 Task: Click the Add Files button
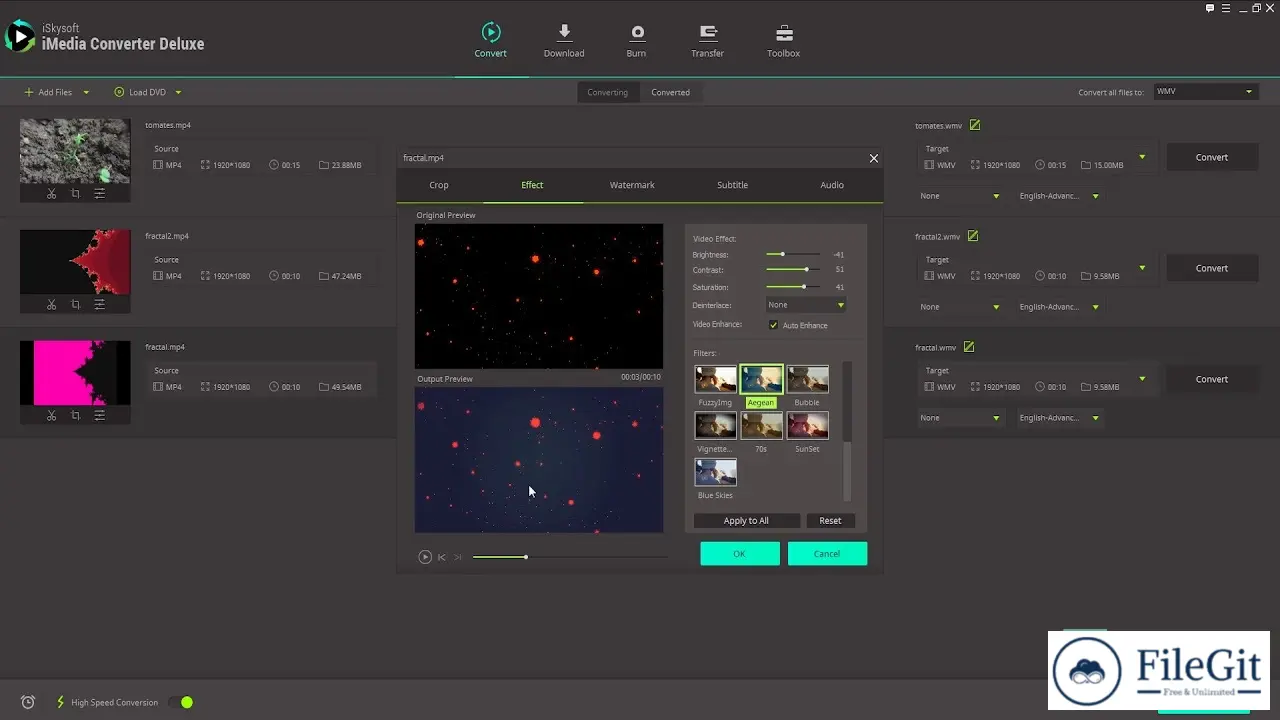click(x=48, y=92)
